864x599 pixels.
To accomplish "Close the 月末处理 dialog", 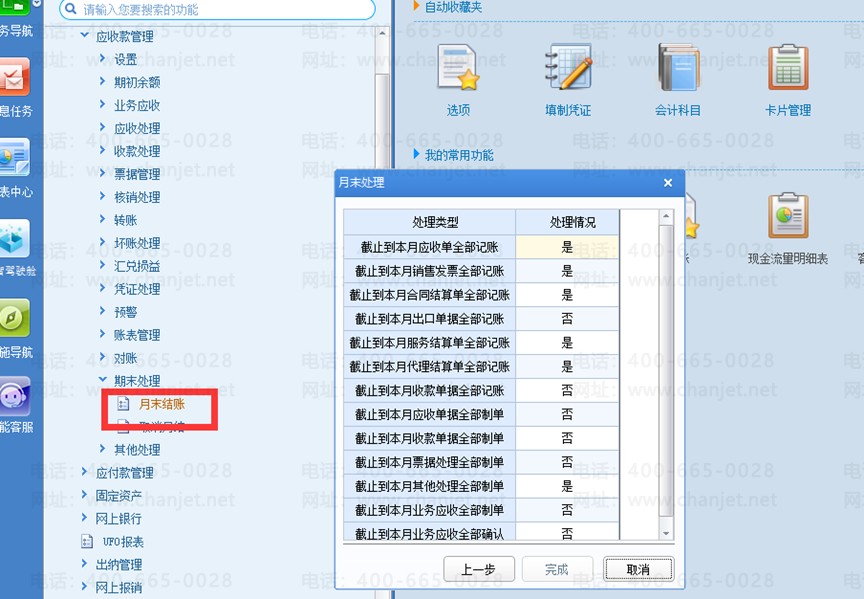I will tap(668, 182).
